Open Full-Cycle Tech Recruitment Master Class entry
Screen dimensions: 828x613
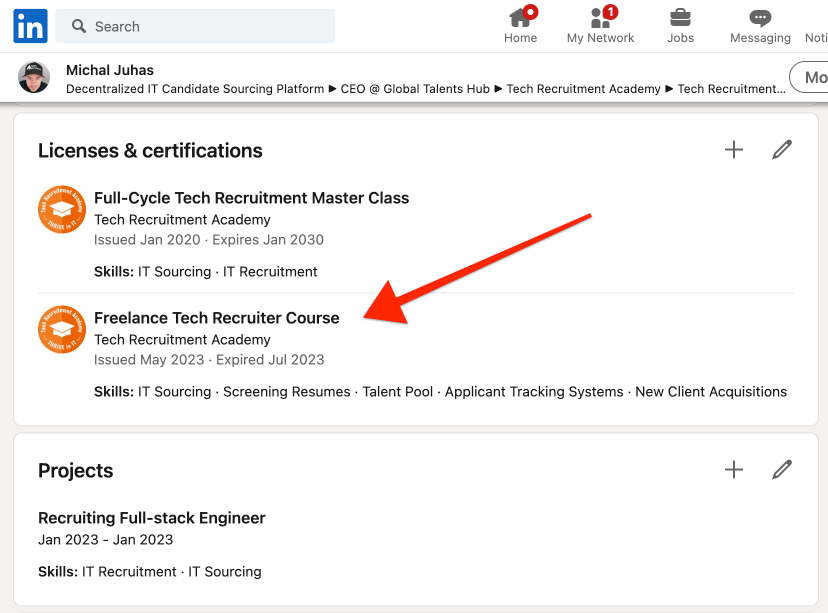[x=251, y=197]
